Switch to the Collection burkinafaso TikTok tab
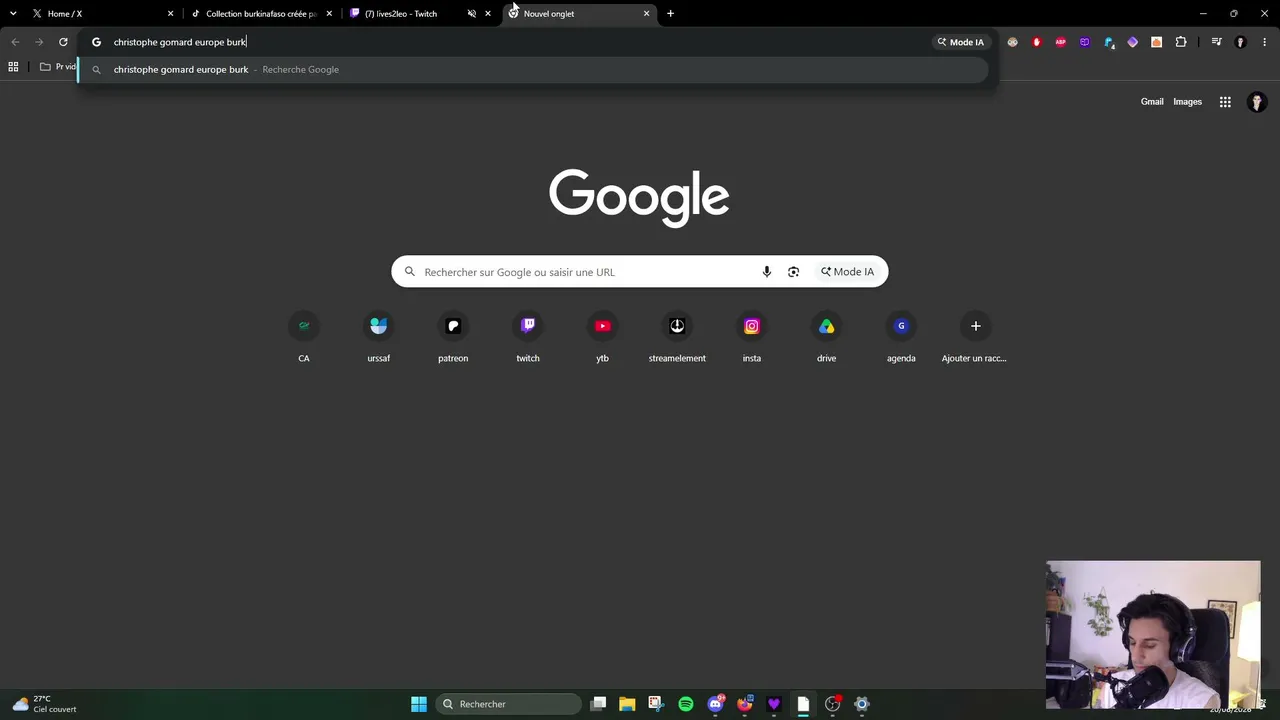Viewport: 1280px width, 720px height. pyautogui.click(x=262, y=14)
